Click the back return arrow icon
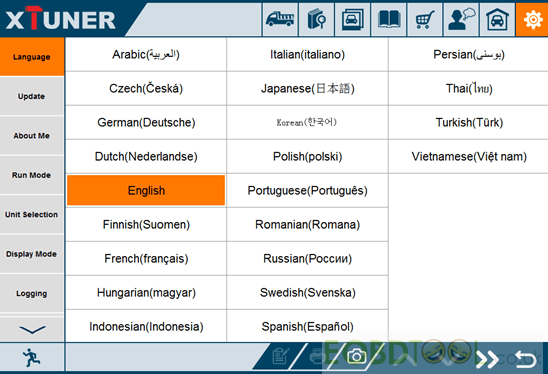 525,359
